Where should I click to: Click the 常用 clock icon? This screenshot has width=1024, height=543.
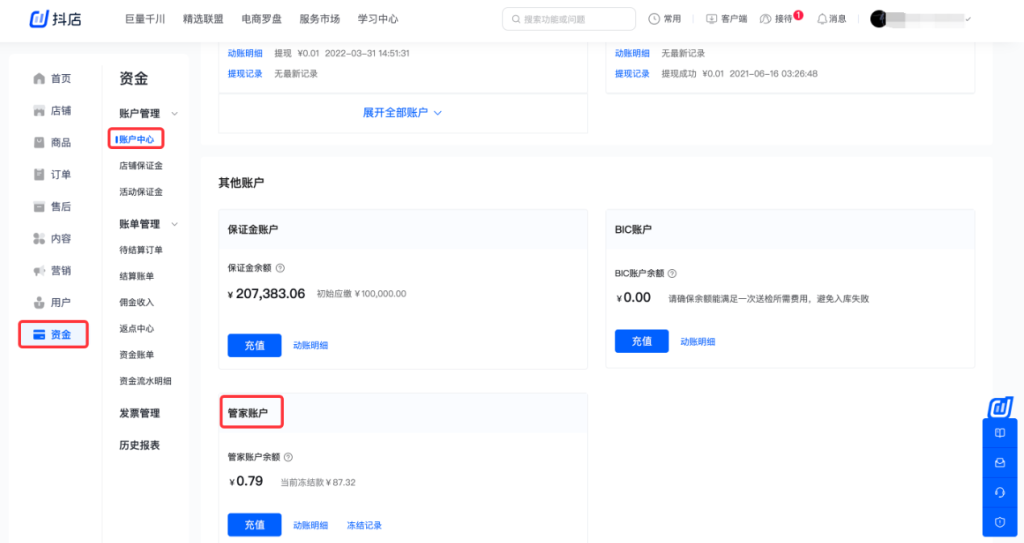(x=655, y=19)
